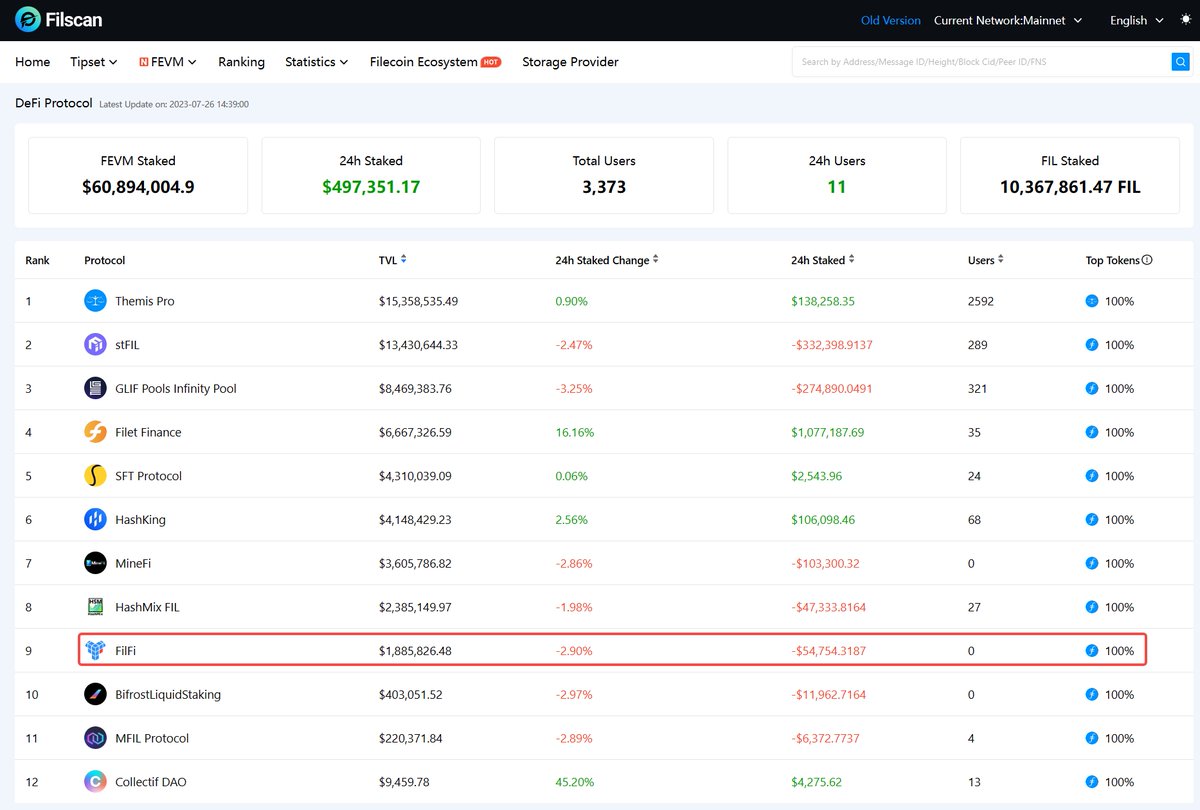This screenshot has width=1200, height=810.
Task: Open the FilFi logo
Action: click(x=96, y=651)
